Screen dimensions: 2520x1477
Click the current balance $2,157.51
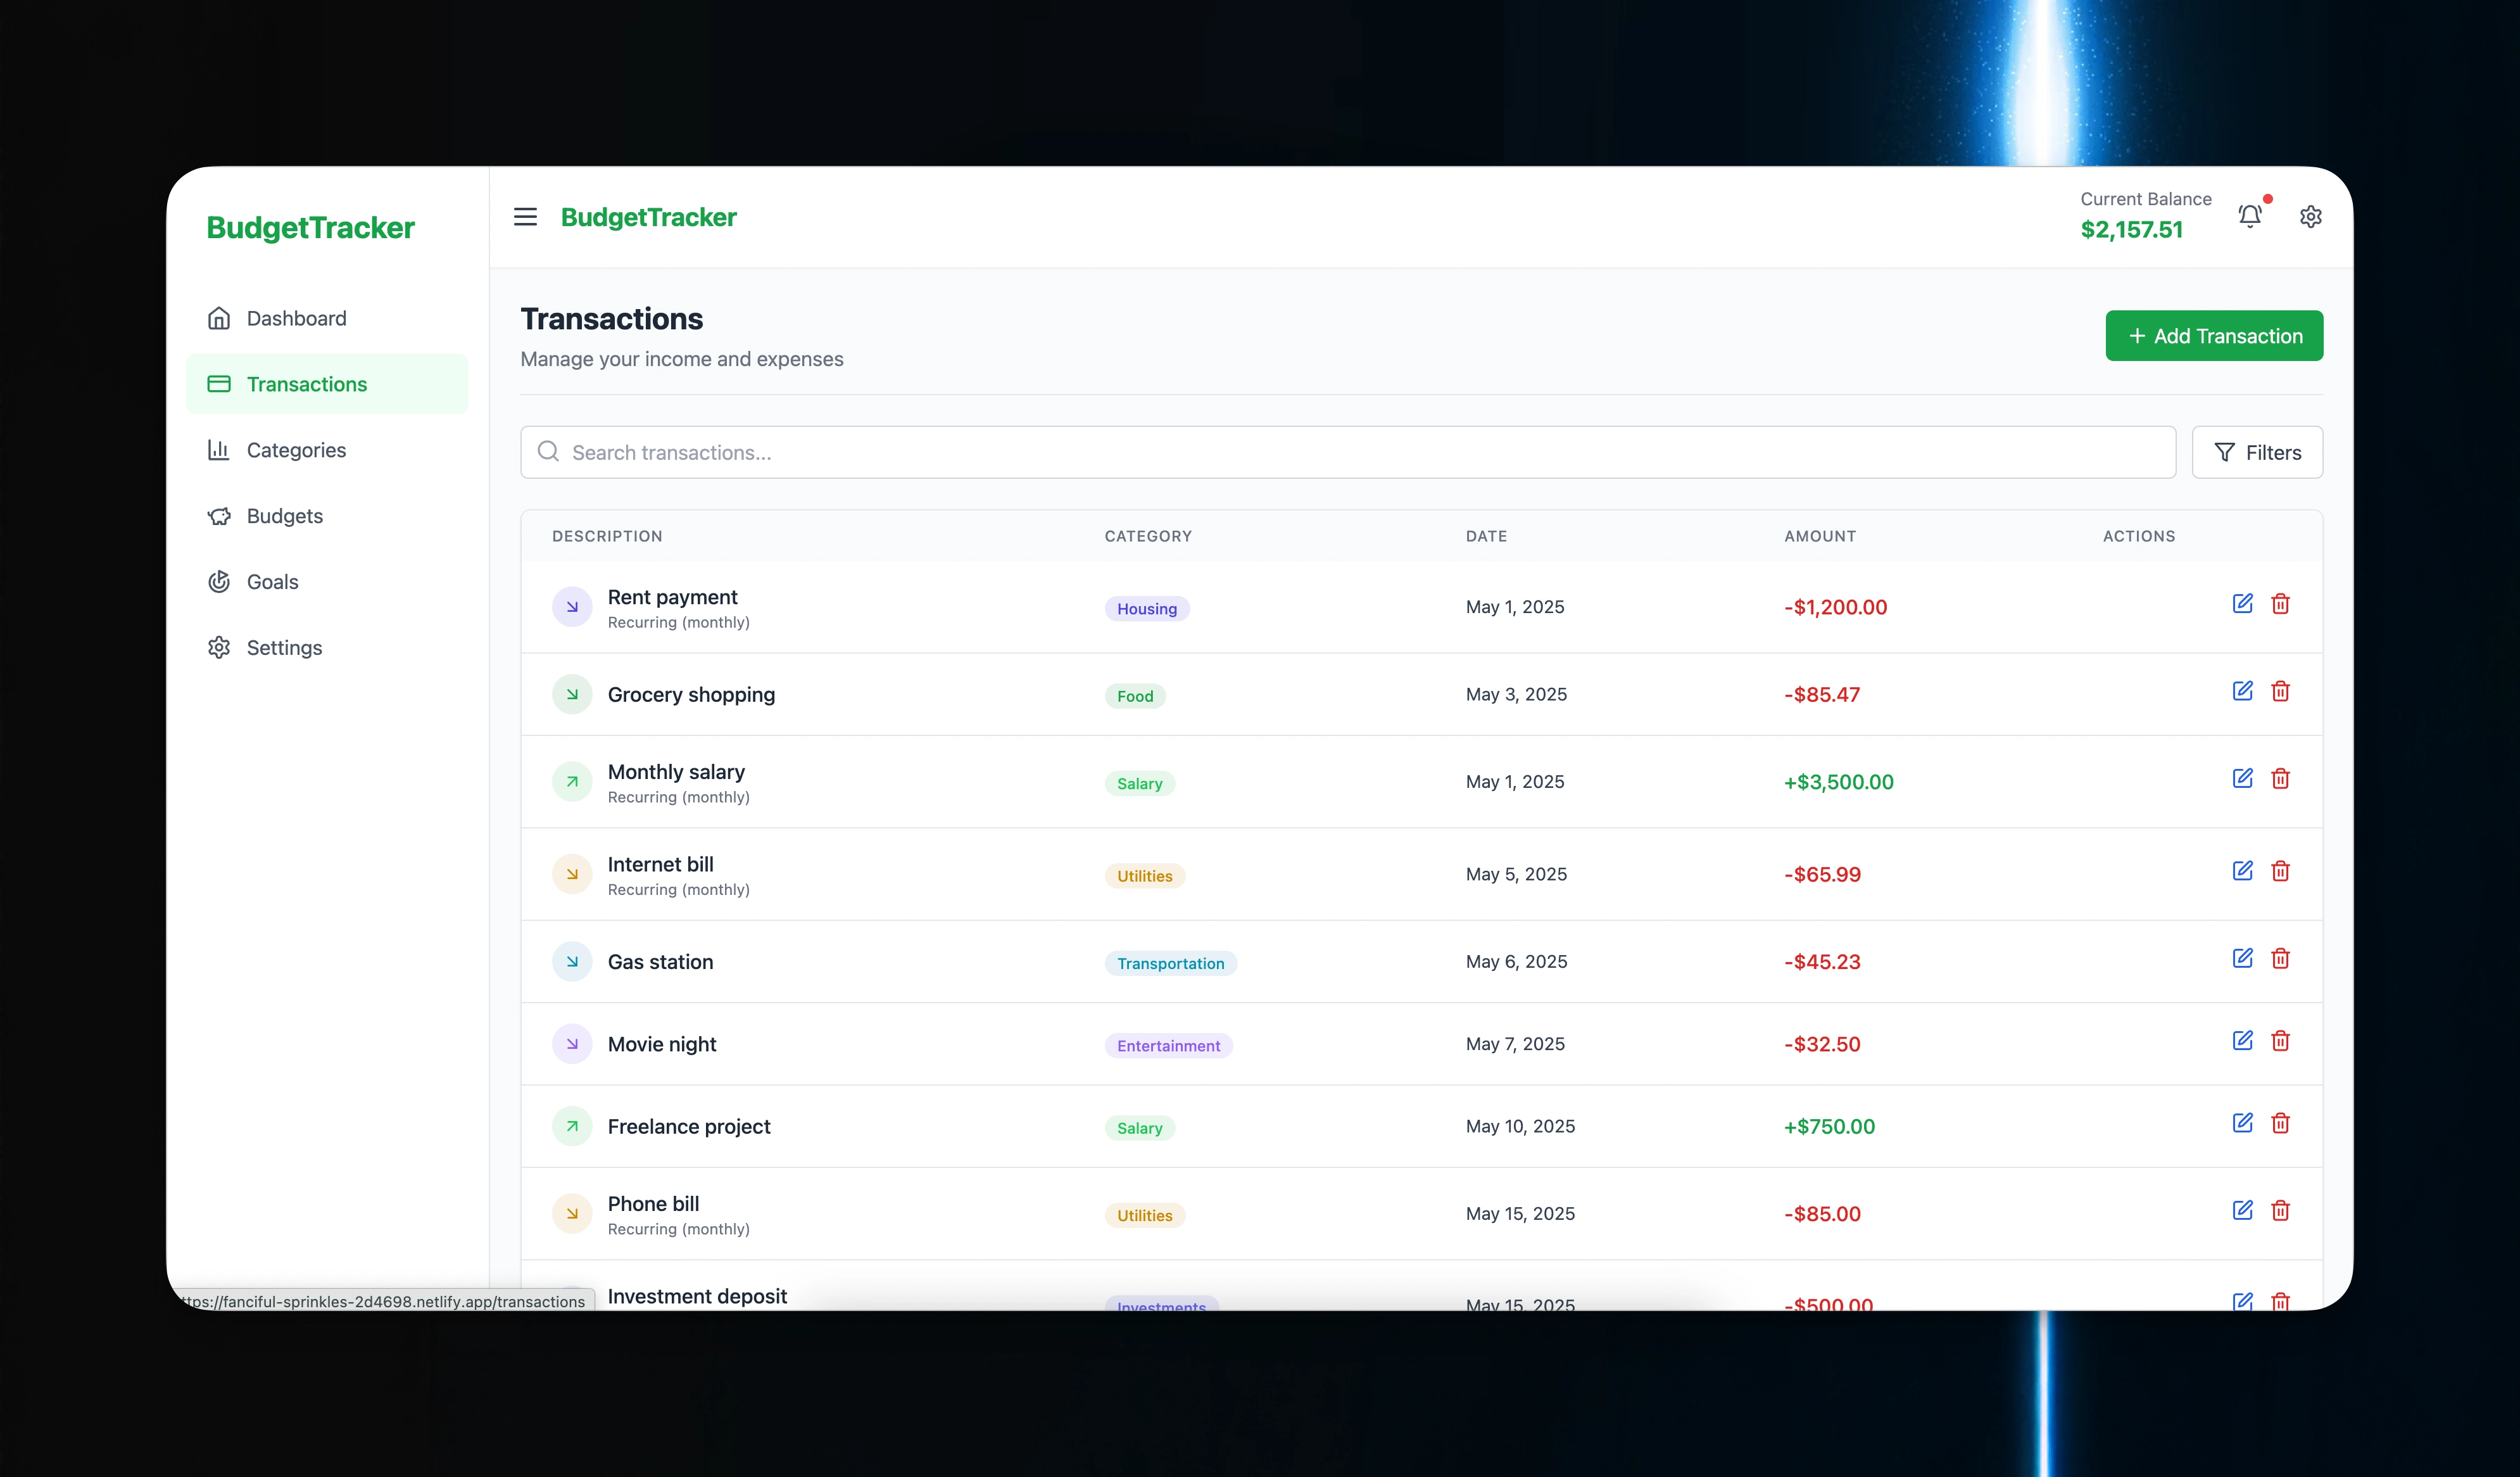[2131, 230]
